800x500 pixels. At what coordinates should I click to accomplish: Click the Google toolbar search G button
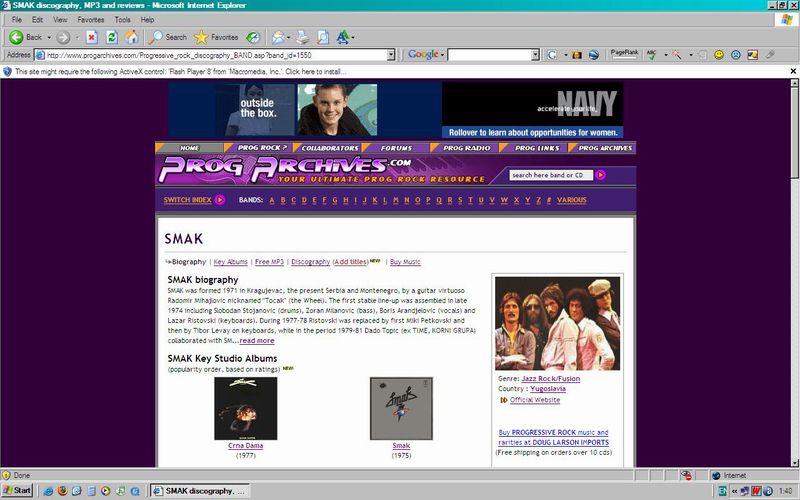[x=552, y=55]
